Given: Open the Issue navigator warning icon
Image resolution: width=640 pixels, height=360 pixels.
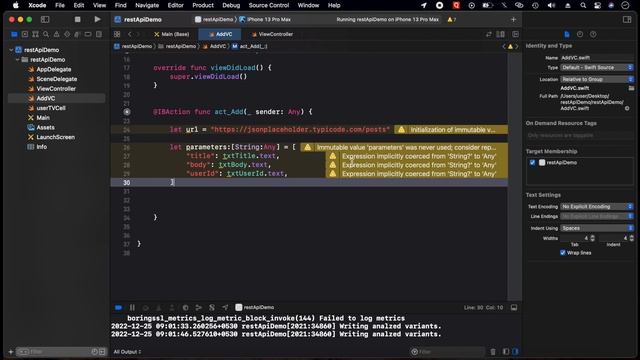Looking at the screenshot, I should tap(56, 34).
